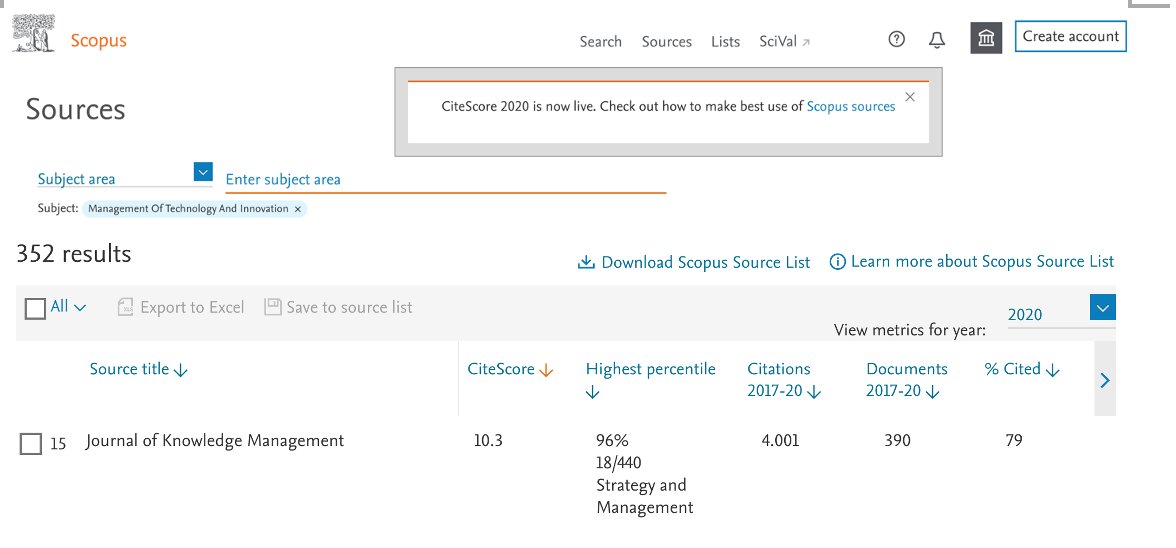Sort by Citations 2017-20 arrow
1176x548 pixels.
click(x=814, y=392)
